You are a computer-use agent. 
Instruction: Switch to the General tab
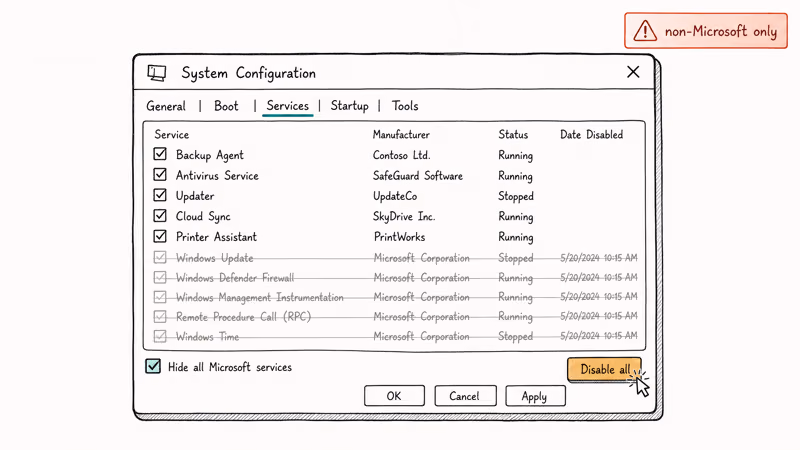pyautogui.click(x=166, y=106)
